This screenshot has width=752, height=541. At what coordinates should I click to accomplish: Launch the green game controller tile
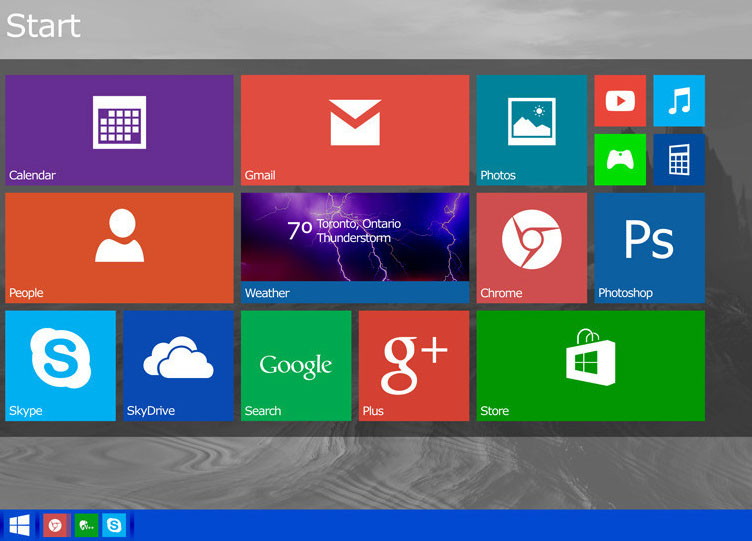tap(620, 160)
